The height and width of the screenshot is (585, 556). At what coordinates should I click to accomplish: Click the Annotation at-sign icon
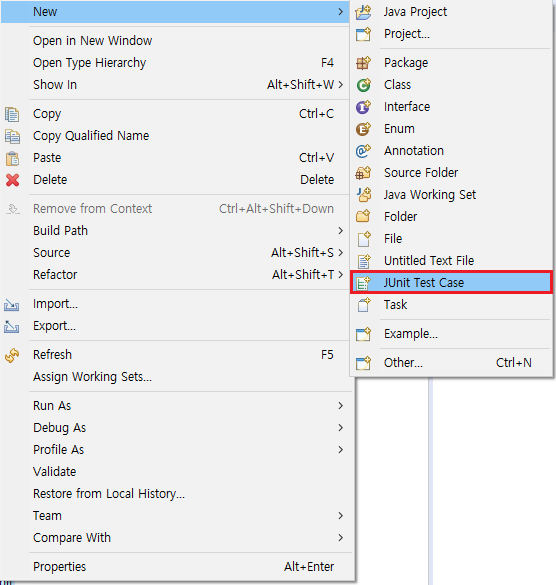click(x=363, y=151)
